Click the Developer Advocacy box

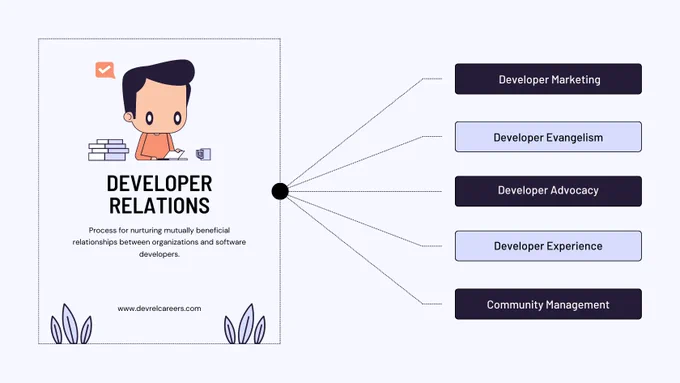coord(548,191)
